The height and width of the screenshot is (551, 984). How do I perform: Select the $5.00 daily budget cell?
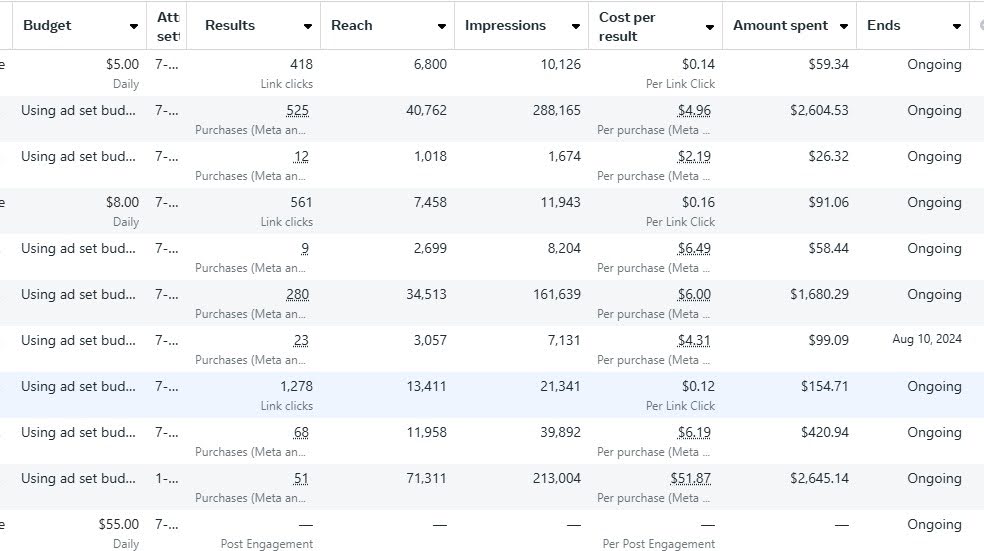pyautogui.click(x=122, y=65)
